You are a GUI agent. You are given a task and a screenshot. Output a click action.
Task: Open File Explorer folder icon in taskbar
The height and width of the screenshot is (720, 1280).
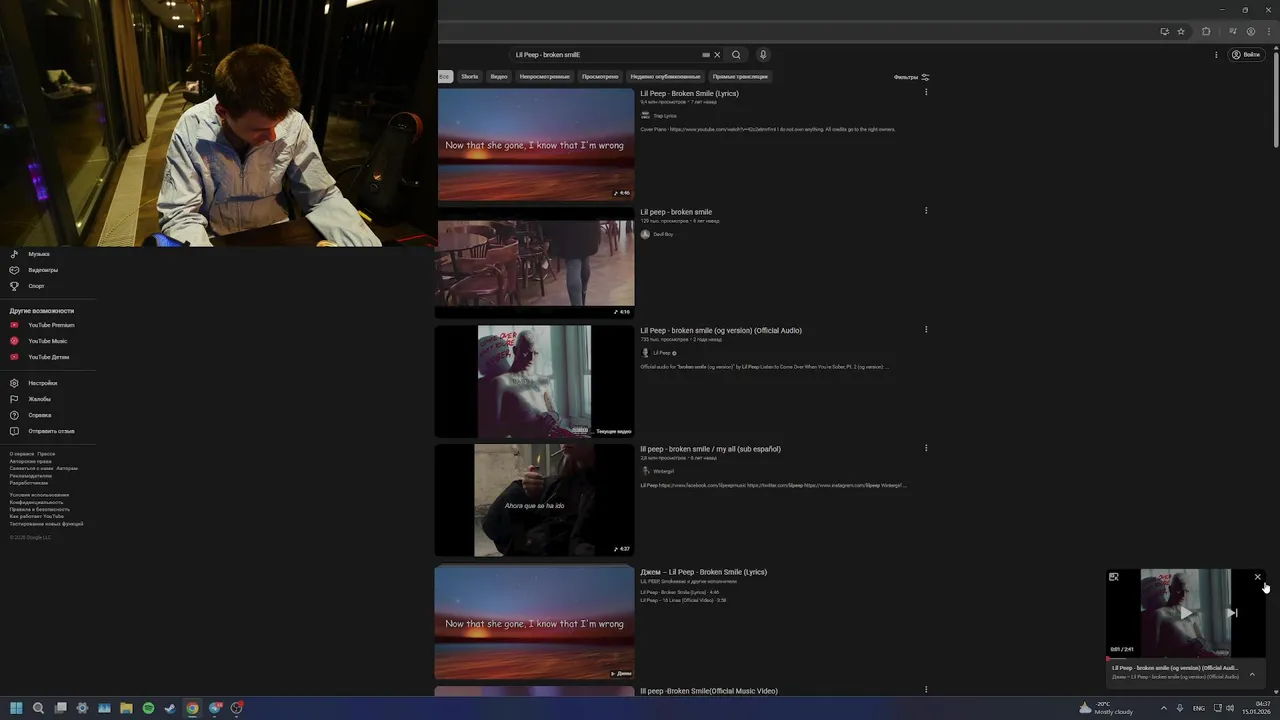coord(126,708)
